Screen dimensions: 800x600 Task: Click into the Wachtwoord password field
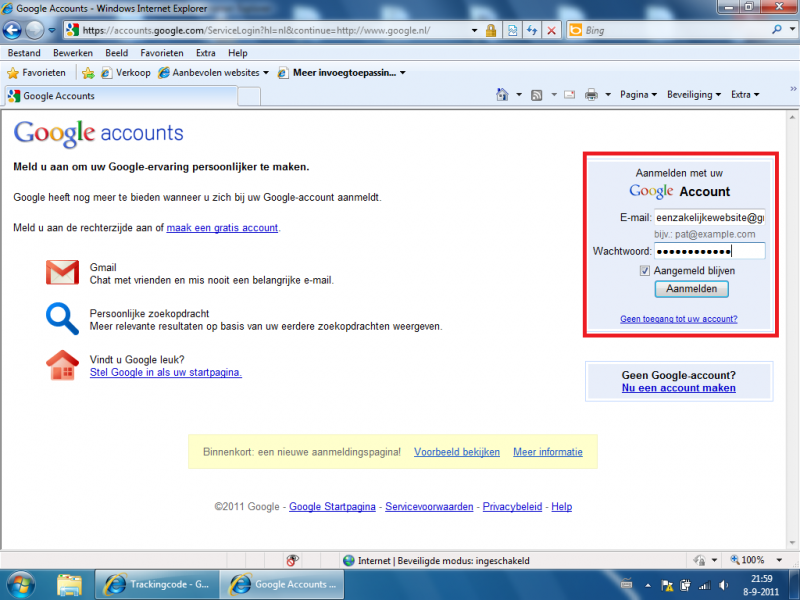point(709,251)
